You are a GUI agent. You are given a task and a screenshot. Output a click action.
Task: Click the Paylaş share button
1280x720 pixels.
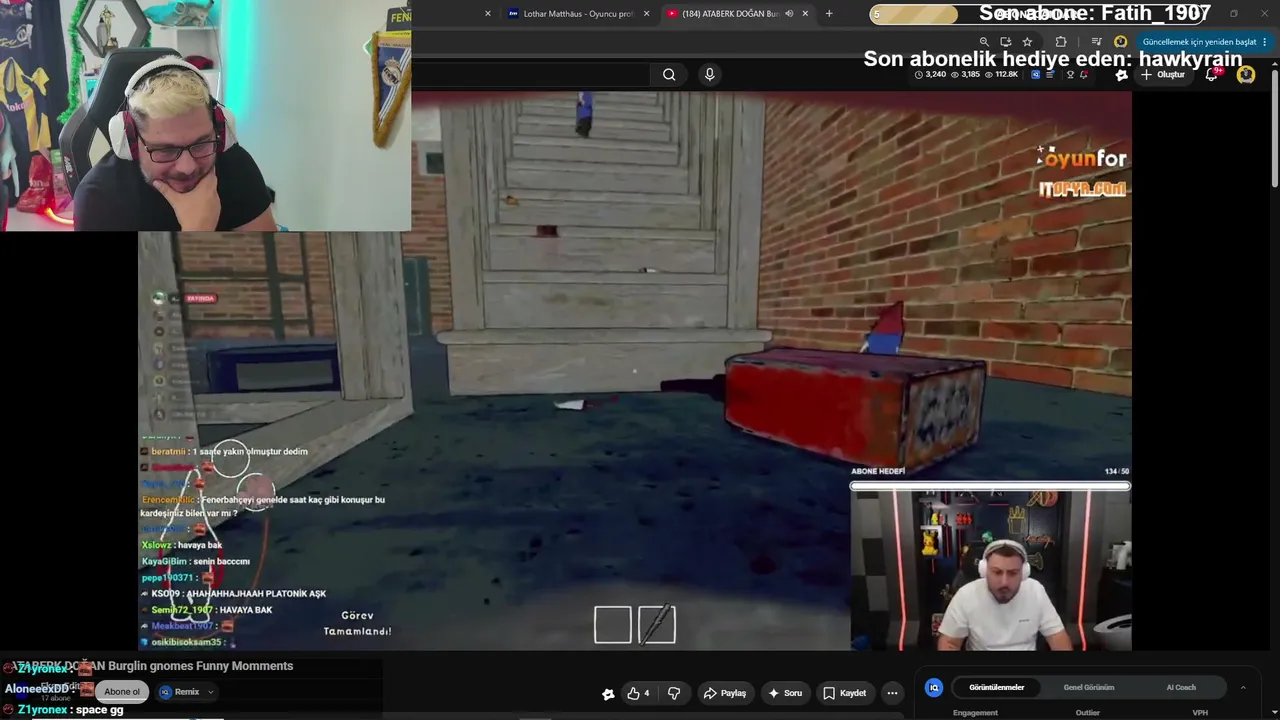[725, 693]
